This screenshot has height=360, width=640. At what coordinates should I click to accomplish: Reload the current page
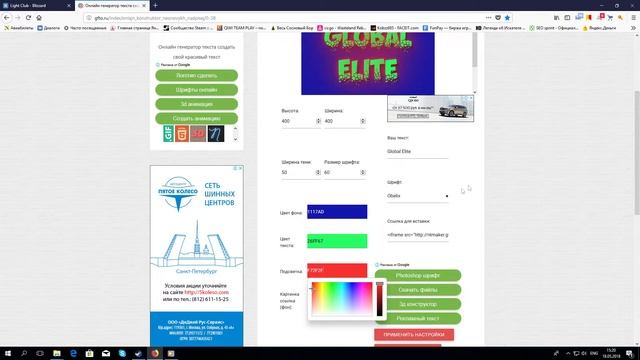pyautogui.click(x=28, y=18)
